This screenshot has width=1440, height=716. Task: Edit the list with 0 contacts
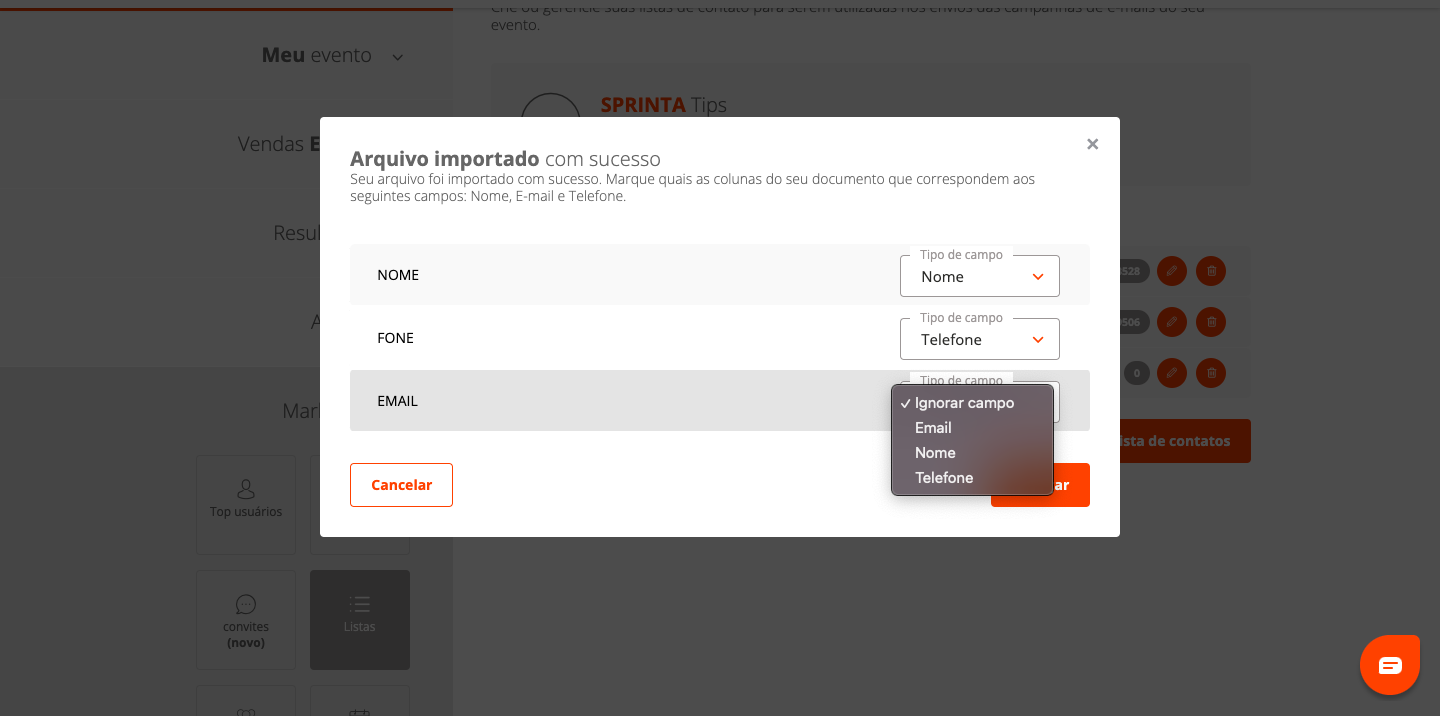[x=1172, y=373]
